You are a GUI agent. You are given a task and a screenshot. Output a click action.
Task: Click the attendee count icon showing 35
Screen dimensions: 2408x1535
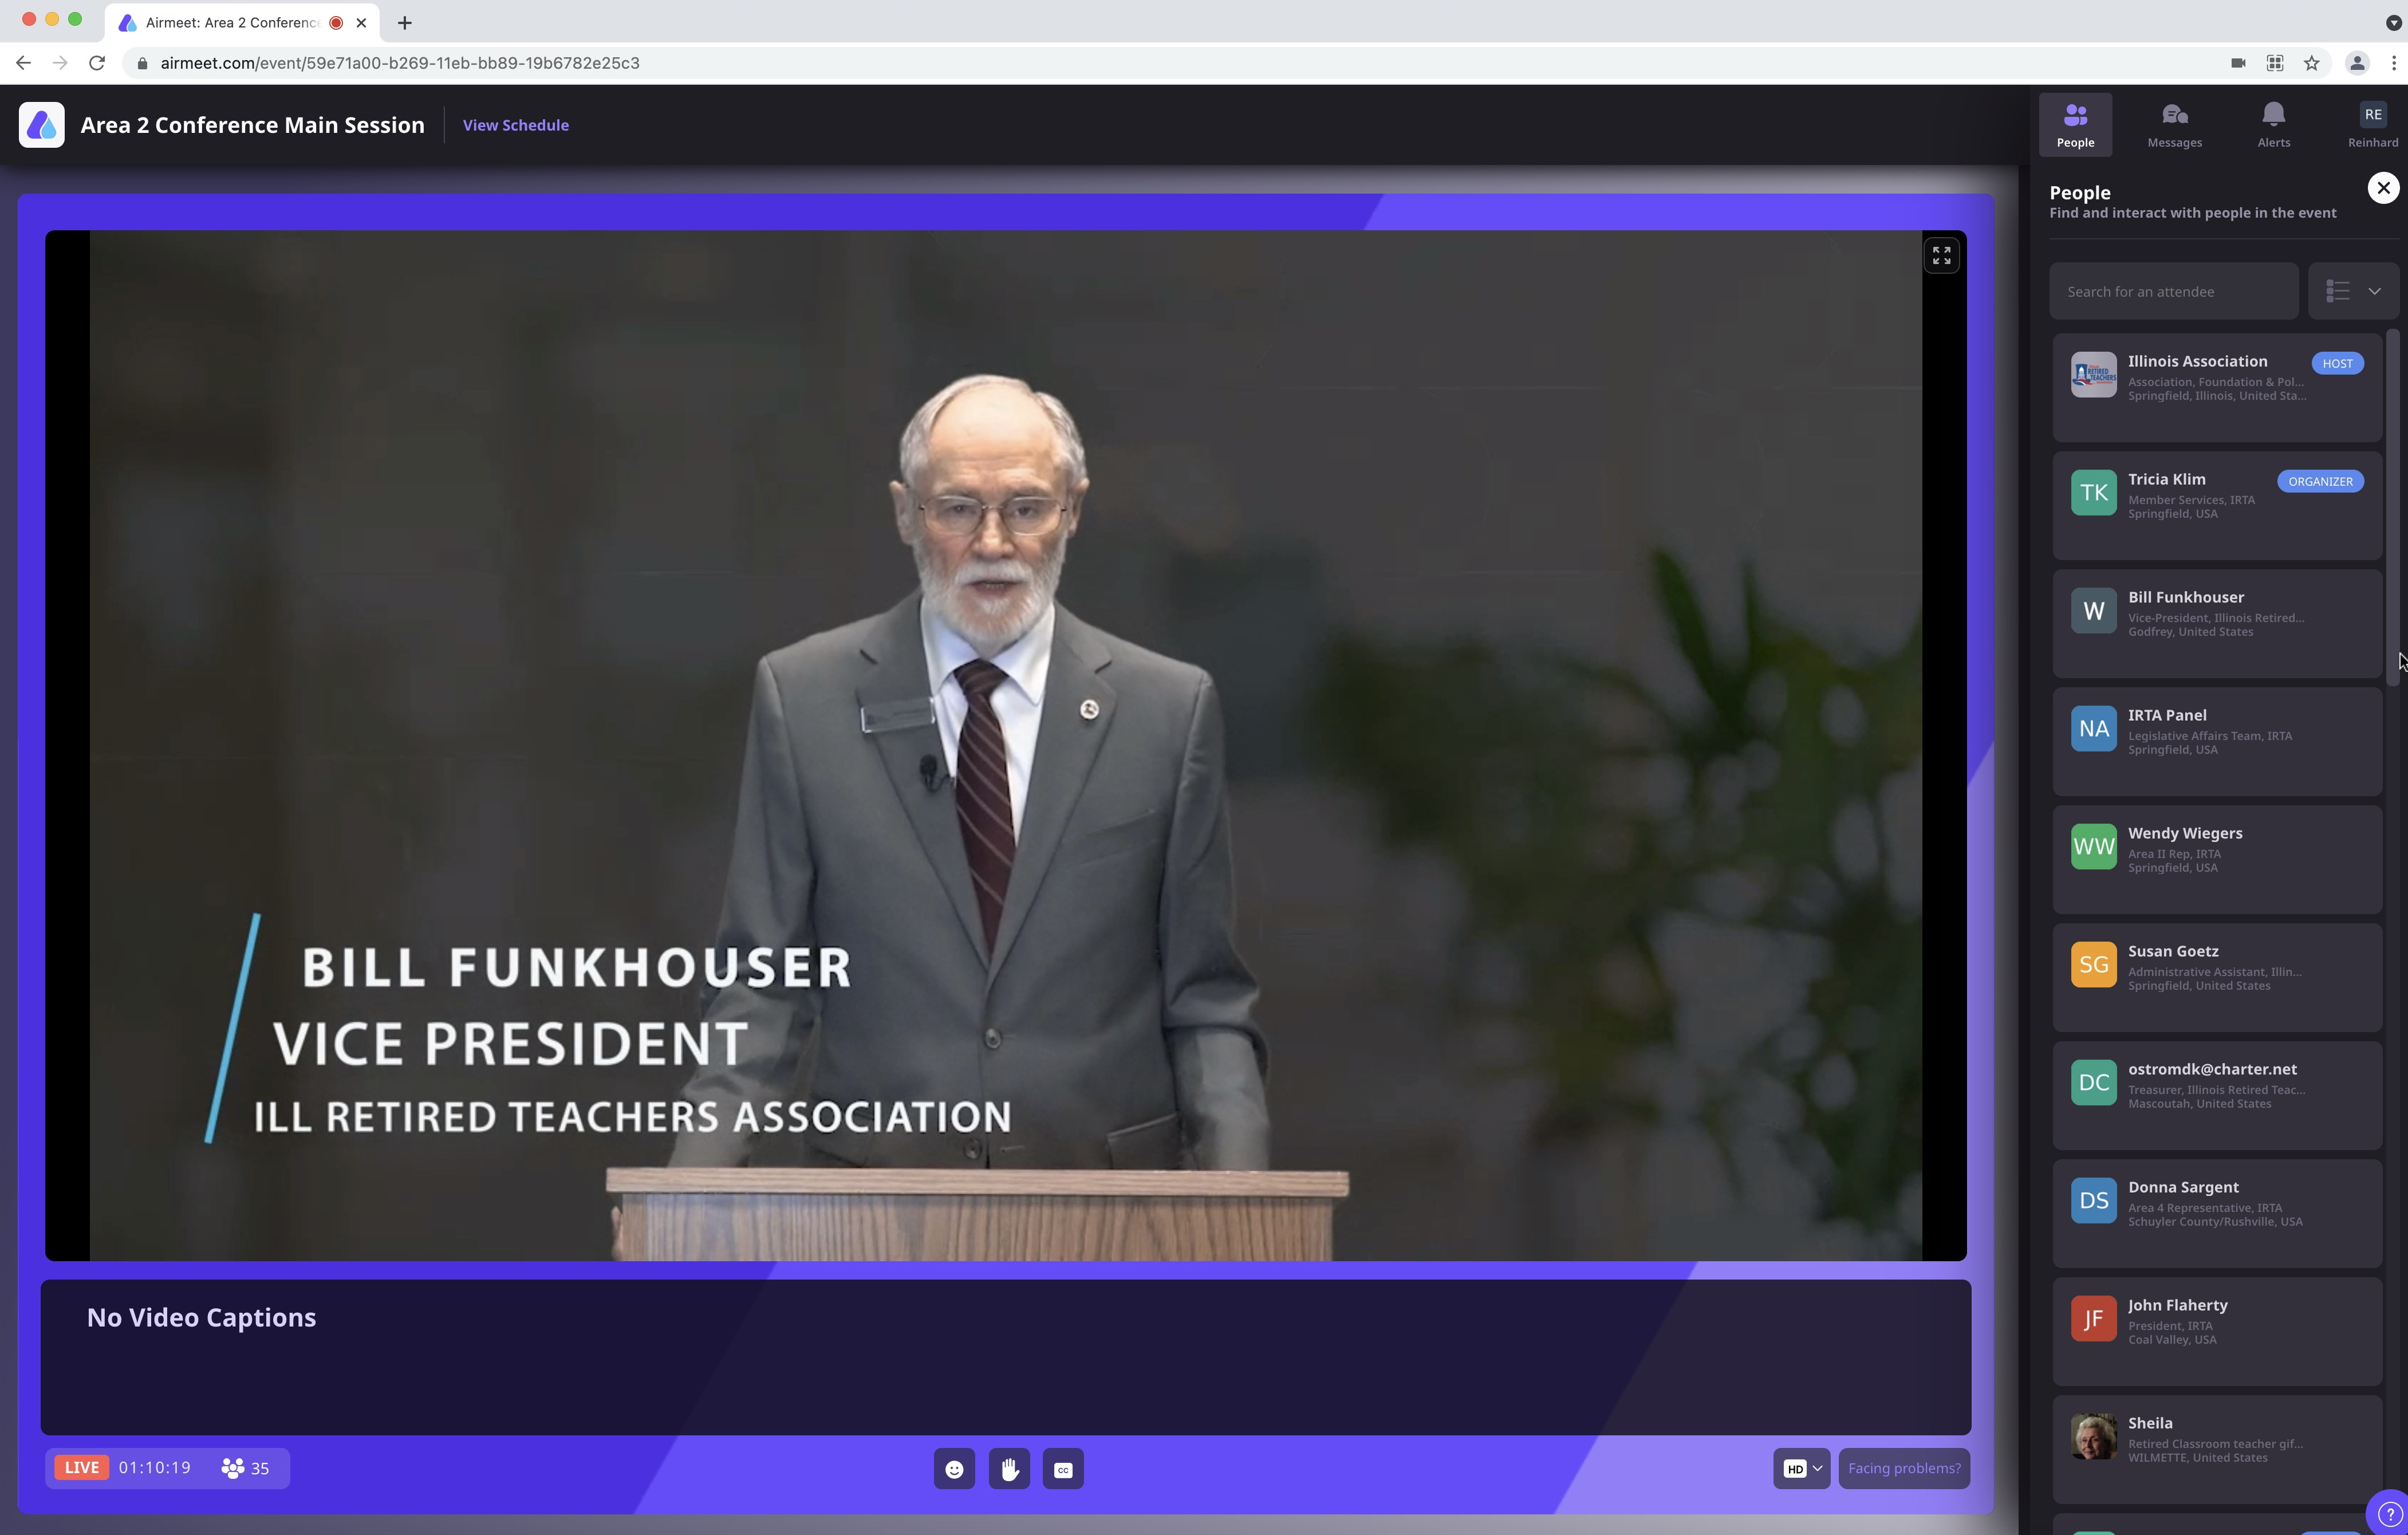tap(245, 1468)
